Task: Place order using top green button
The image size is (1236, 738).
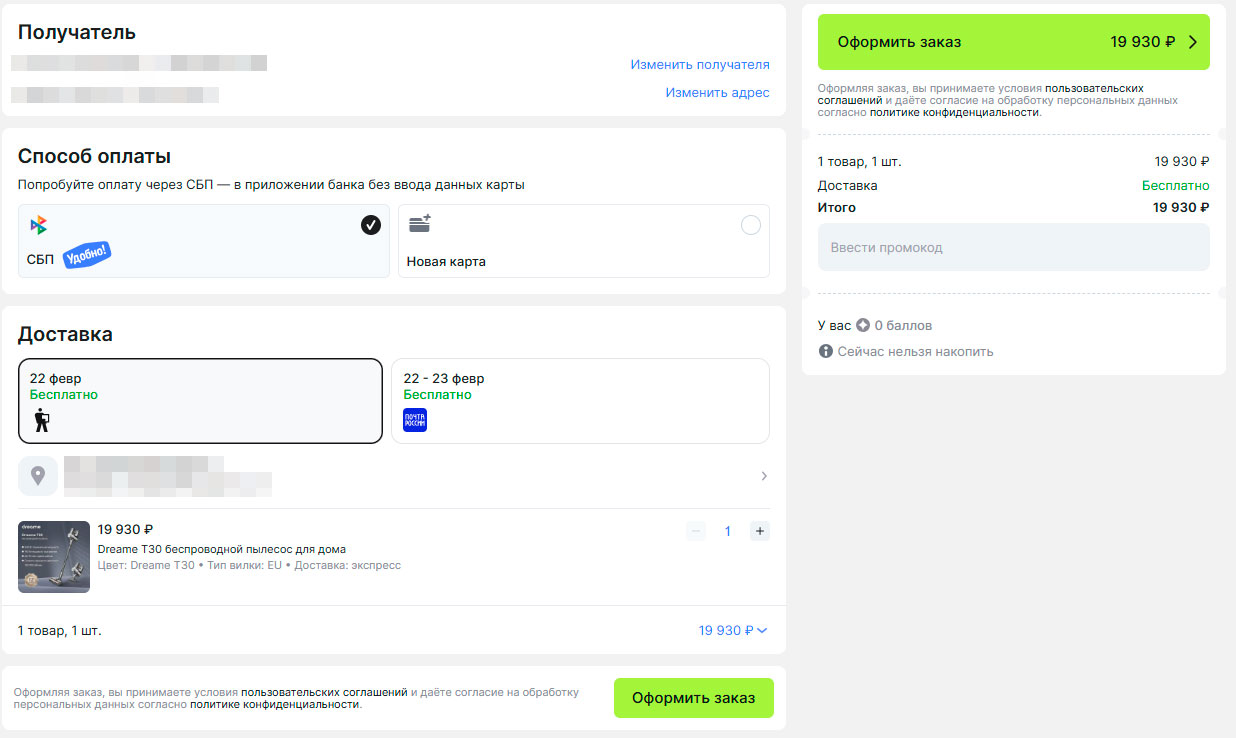Action: coord(1014,42)
